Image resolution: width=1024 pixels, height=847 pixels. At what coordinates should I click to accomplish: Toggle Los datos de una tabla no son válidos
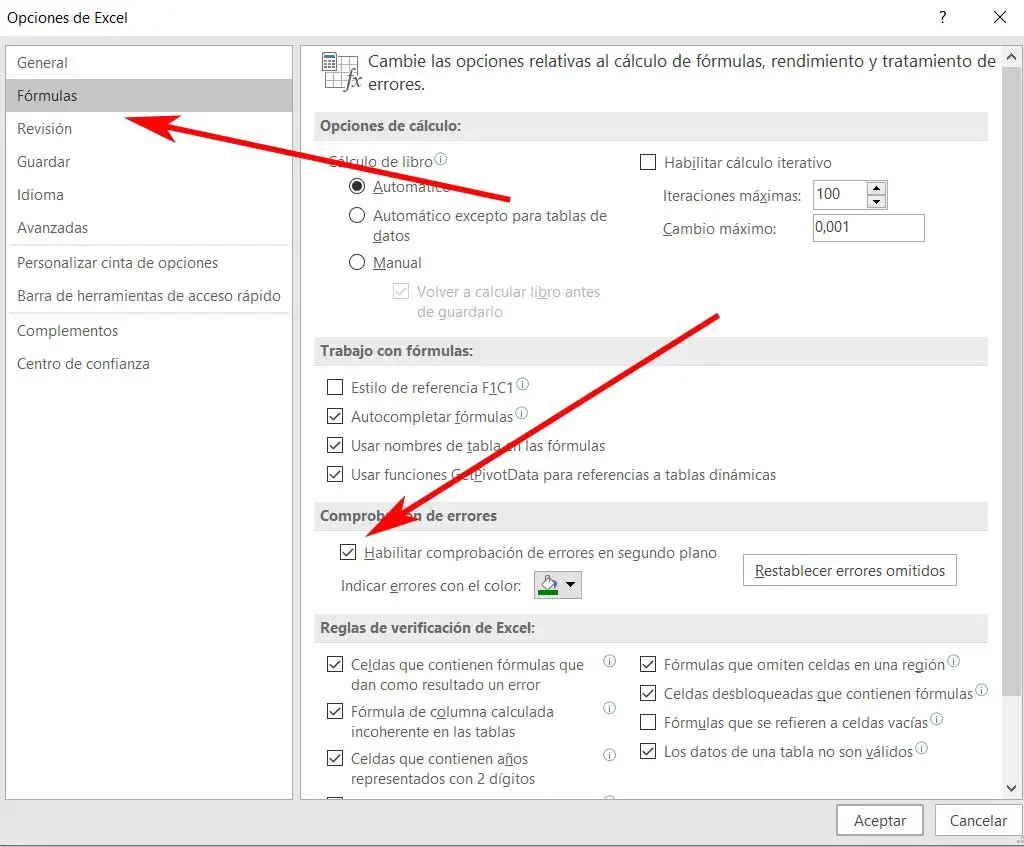648,751
